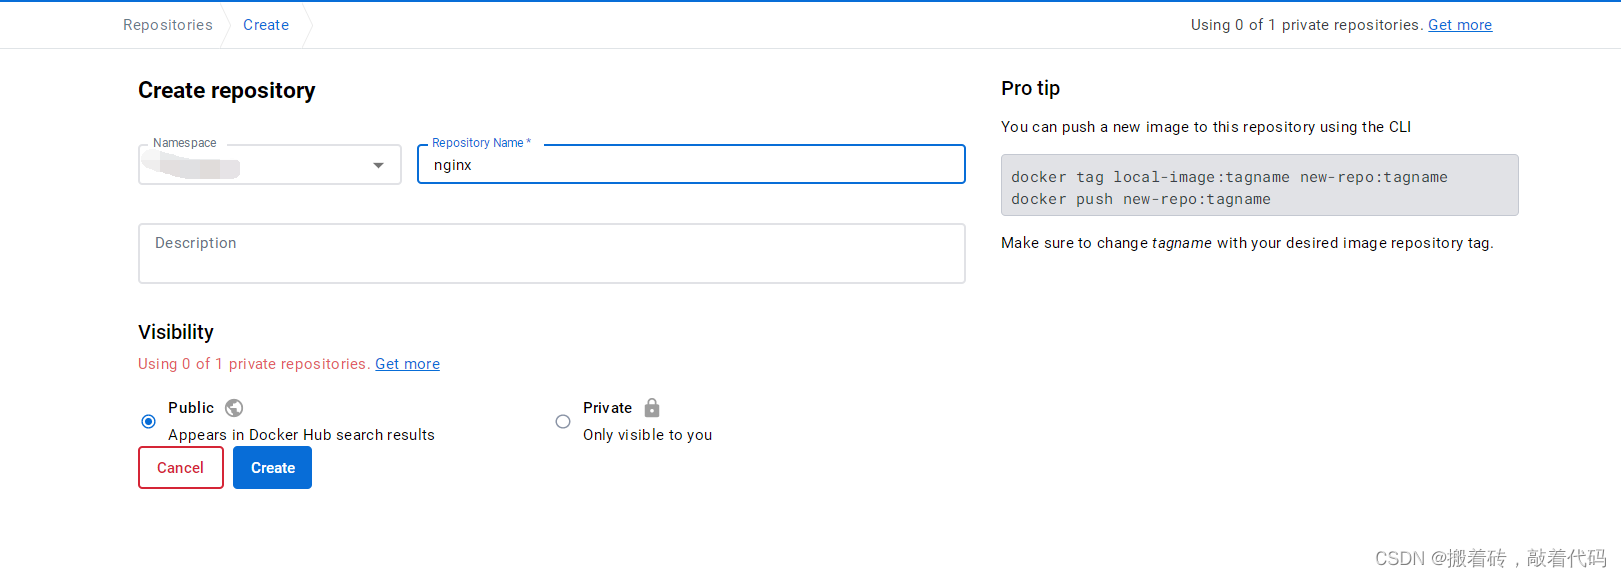Click the docker push command line
Viewport: 1621px width, 577px height.
(1141, 199)
